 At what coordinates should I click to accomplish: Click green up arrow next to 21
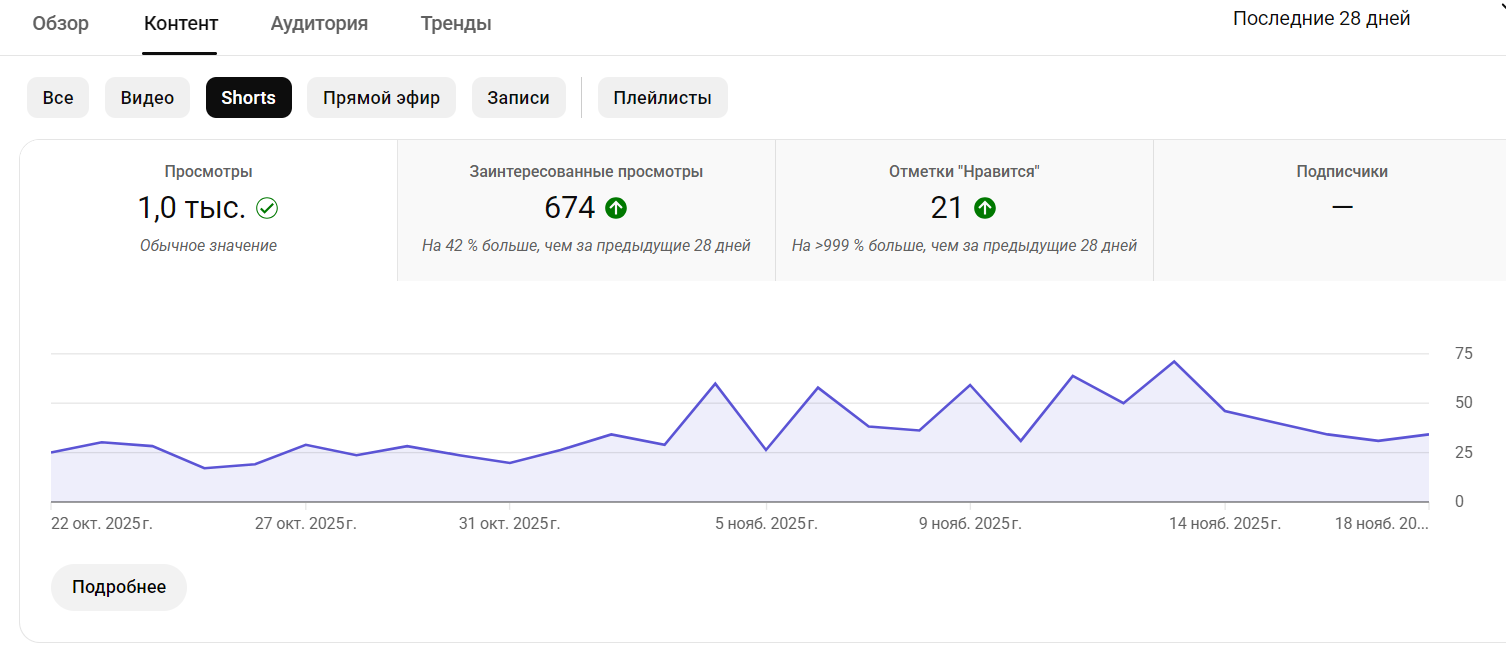coord(985,208)
